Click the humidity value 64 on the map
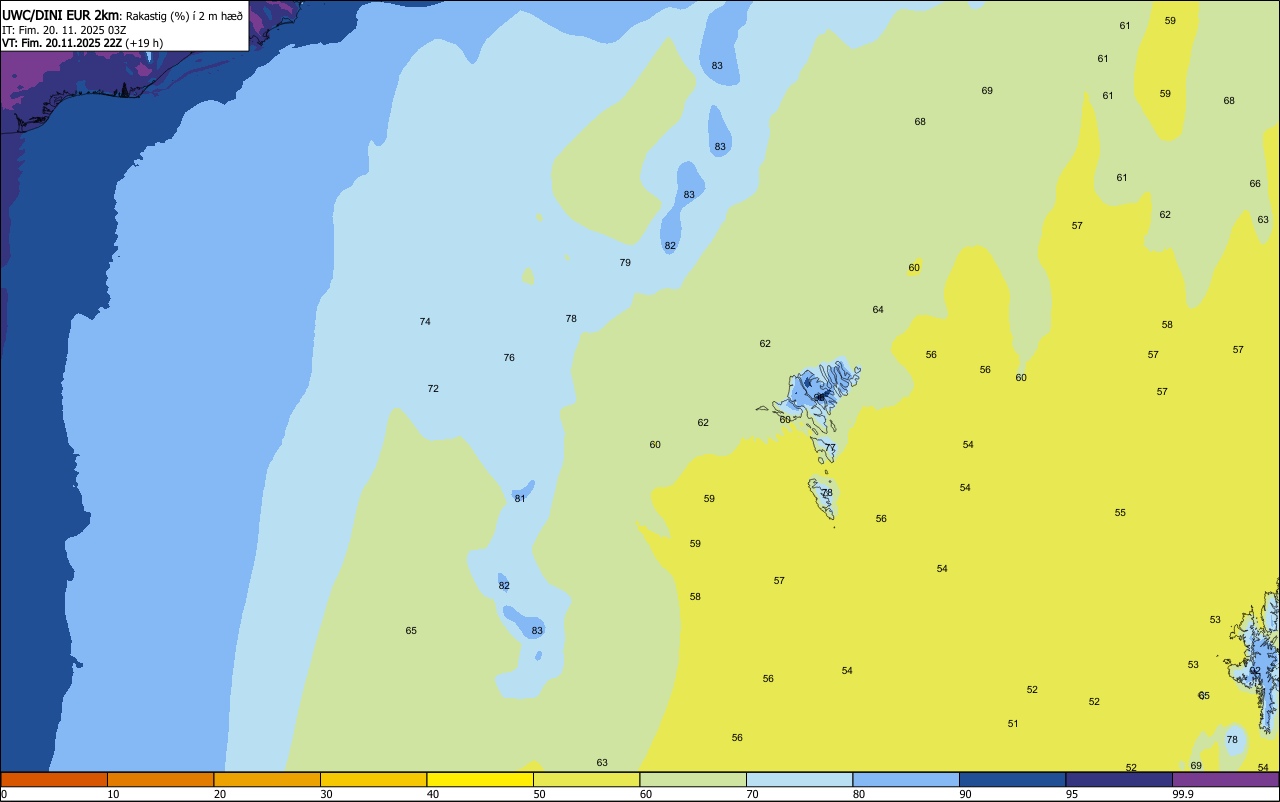The height and width of the screenshot is (802, 1280). [x=878, y=310]
